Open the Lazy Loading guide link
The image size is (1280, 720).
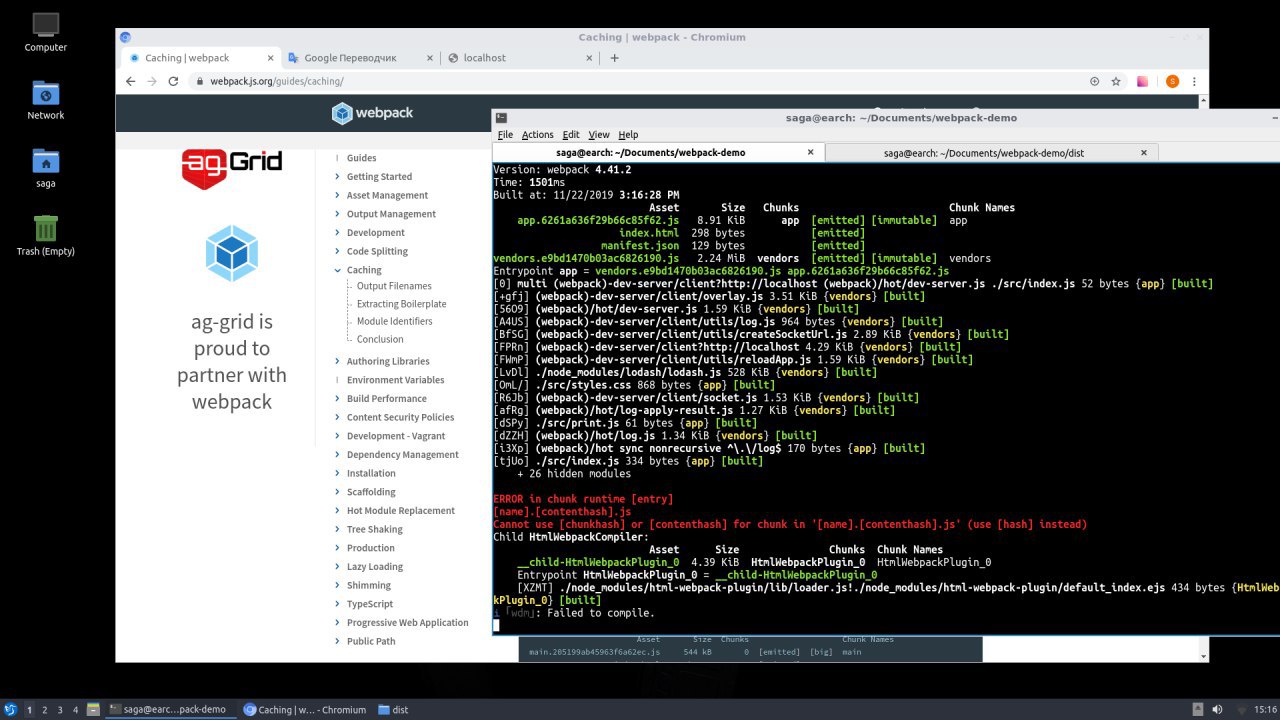point(375,566)
